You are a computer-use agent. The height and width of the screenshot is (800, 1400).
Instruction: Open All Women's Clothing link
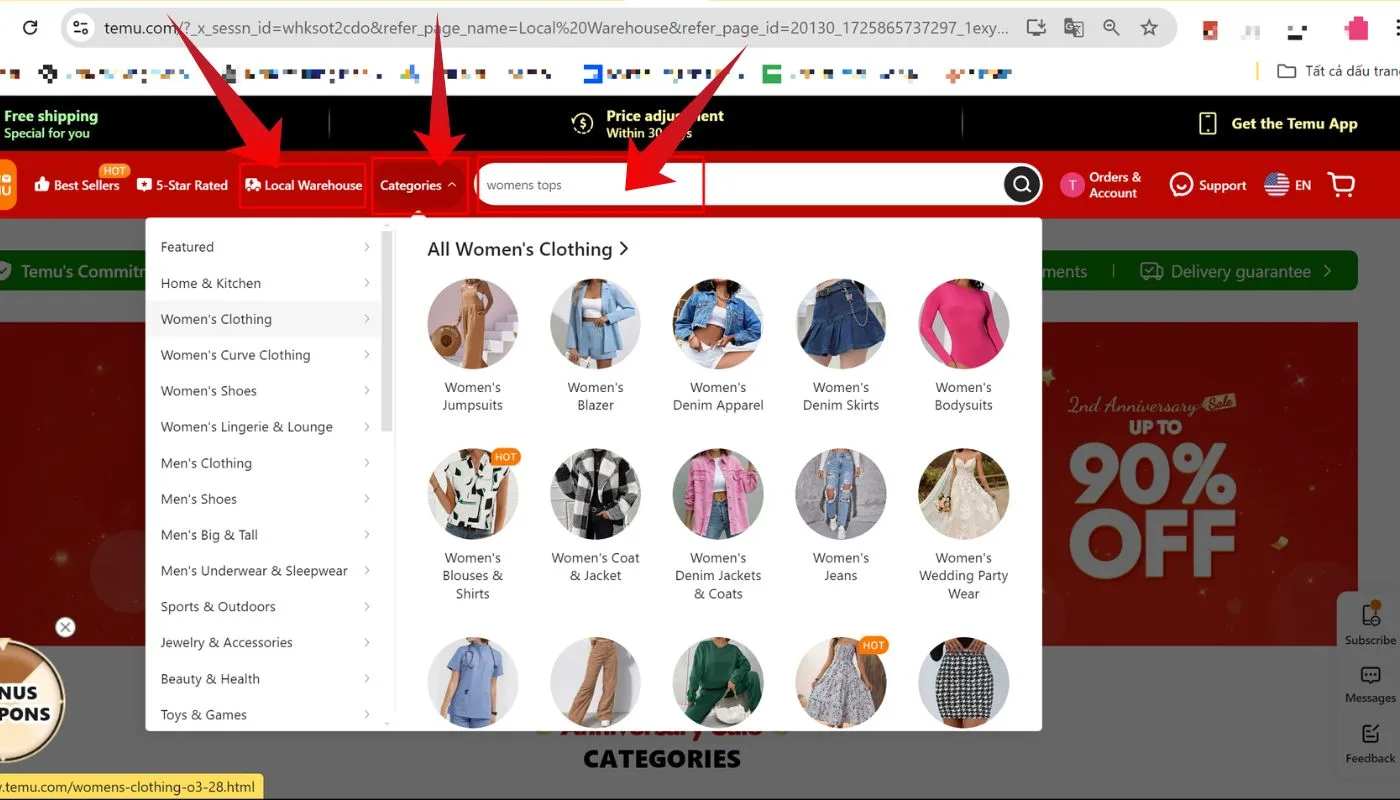pos(528,249)
